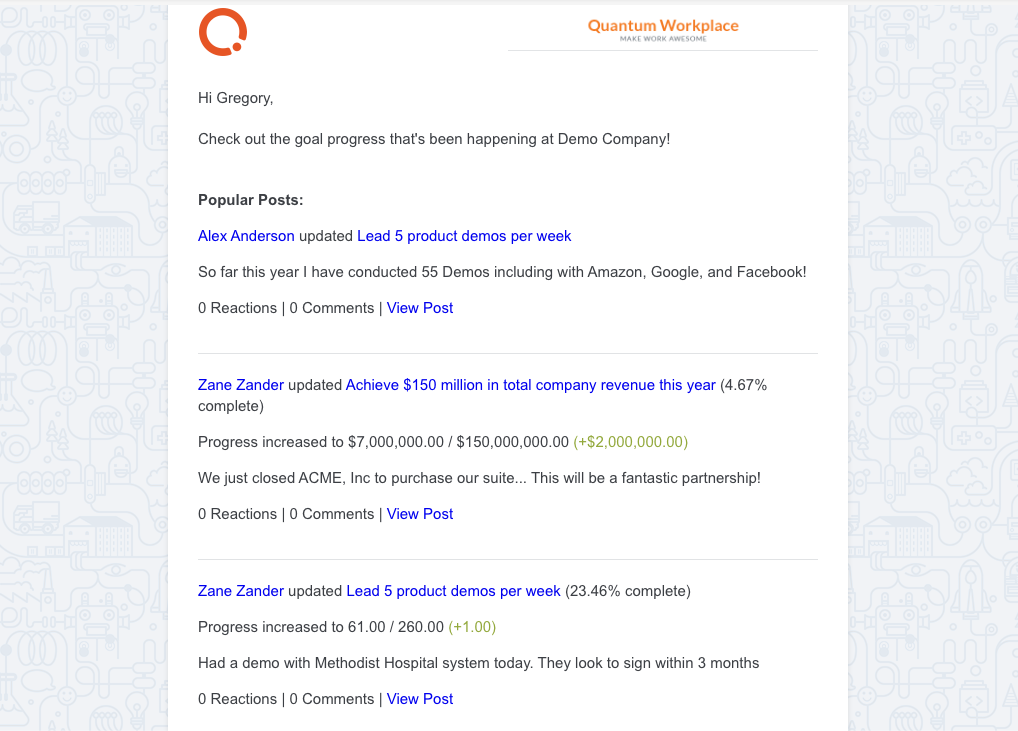Click the MAKE WORK AWESOME tagline

(x=663, y=39)
